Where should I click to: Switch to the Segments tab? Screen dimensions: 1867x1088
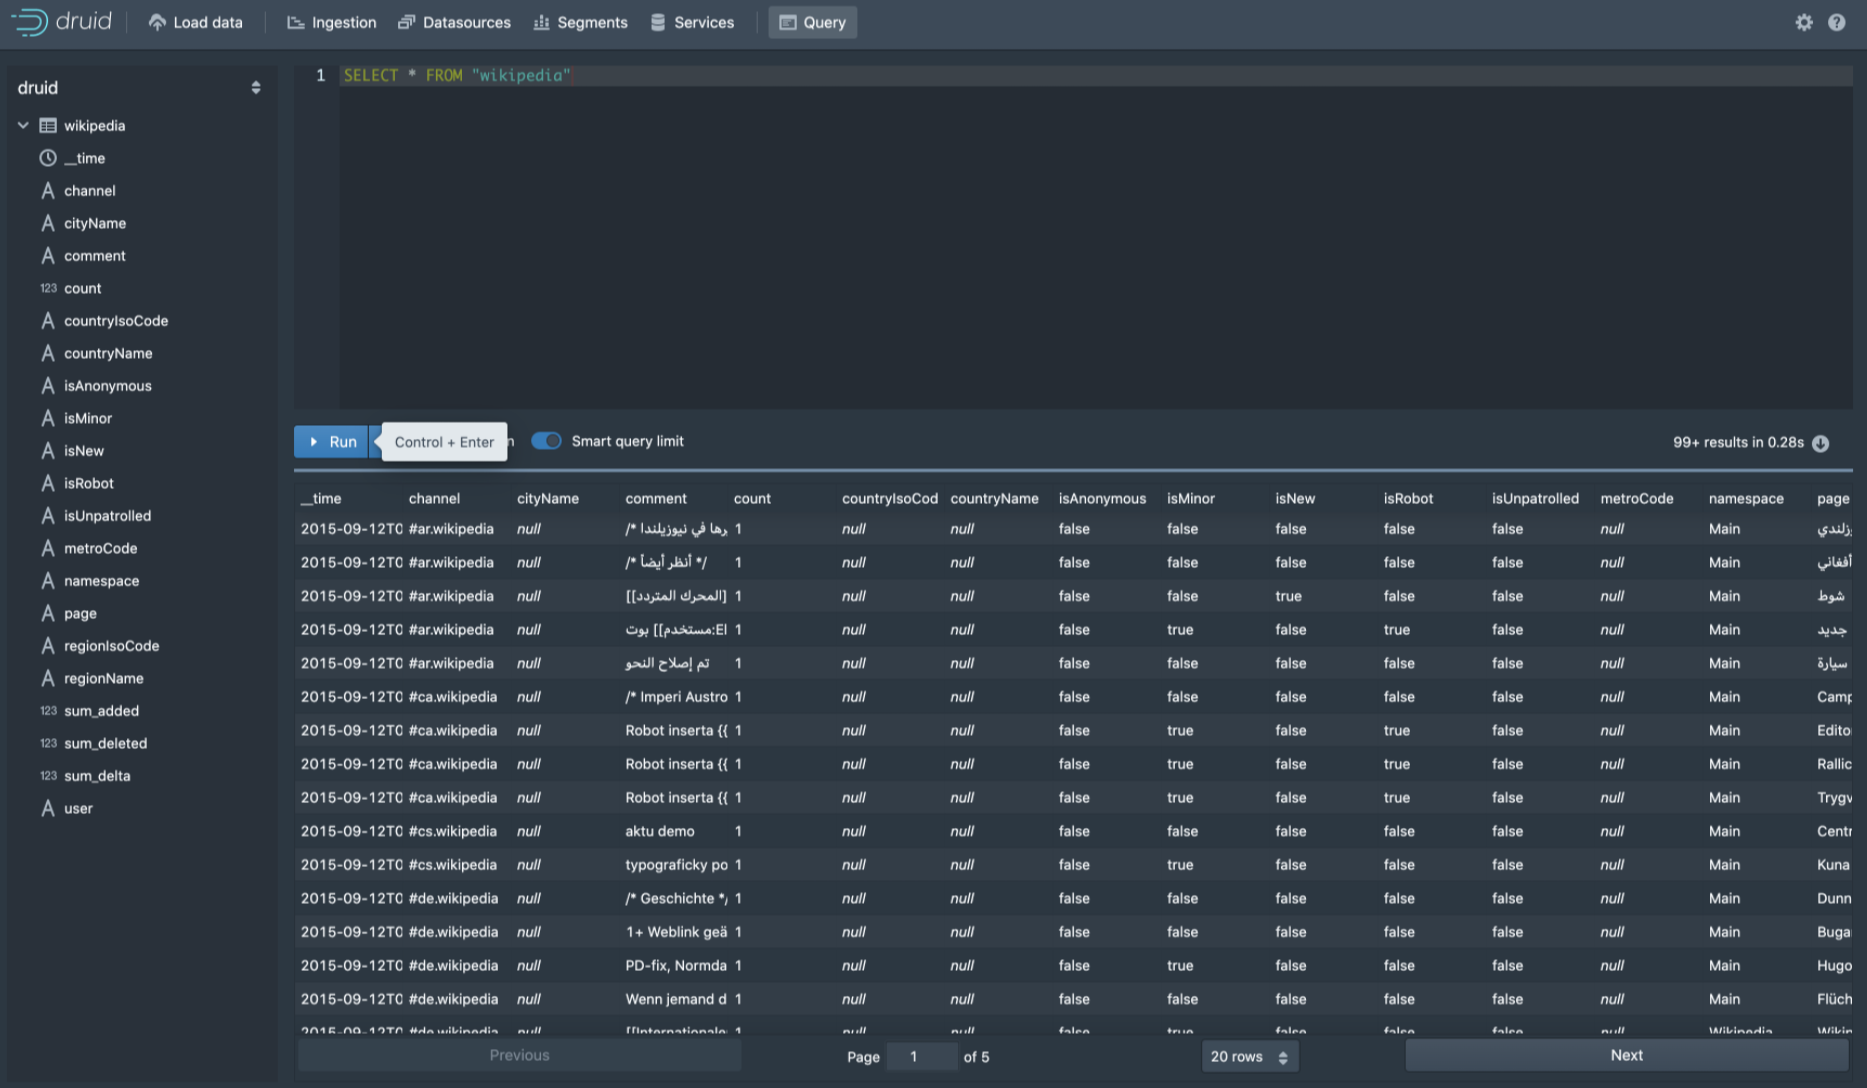tap(581, 22)
